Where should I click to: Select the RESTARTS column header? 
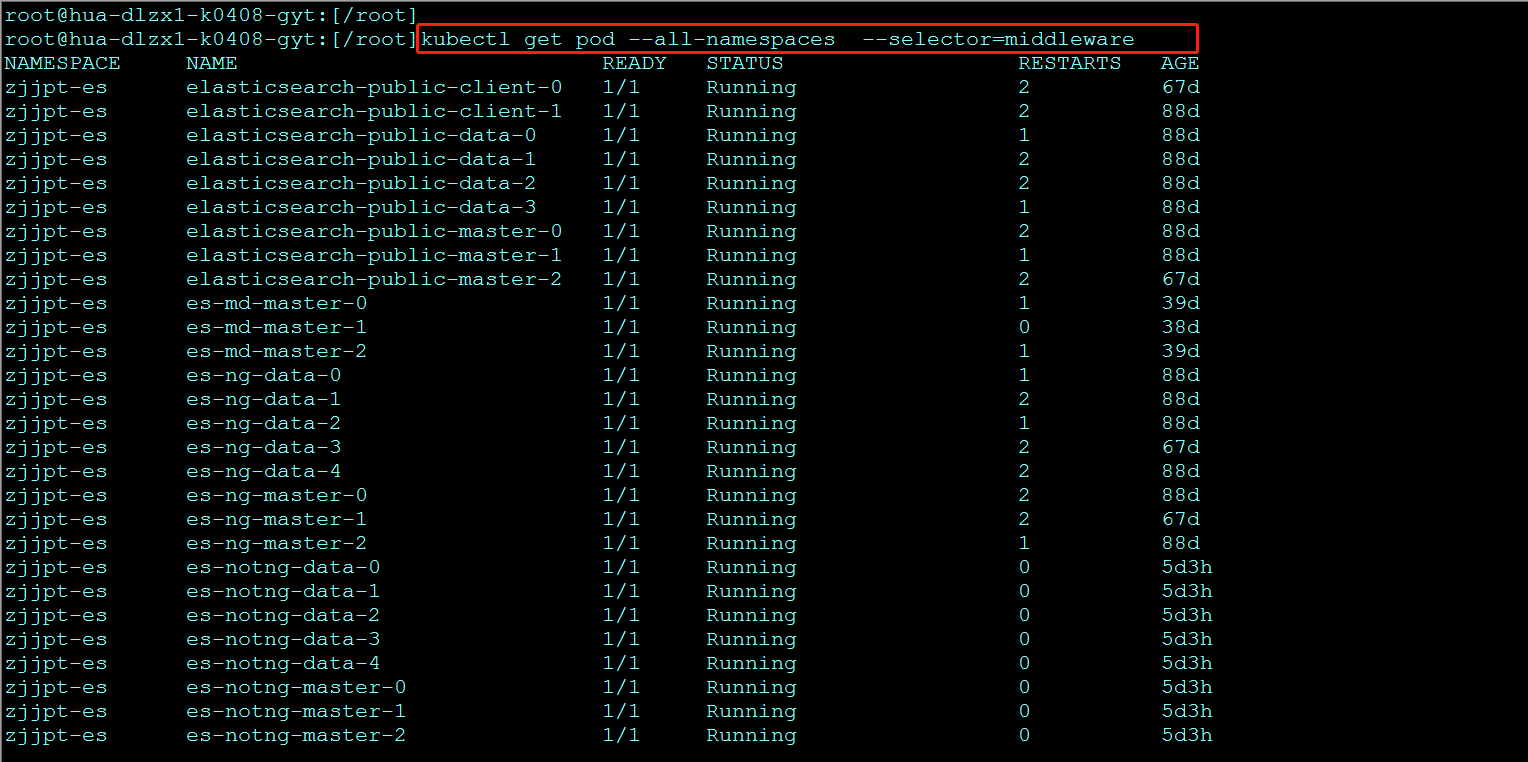tap(1070, 63)
